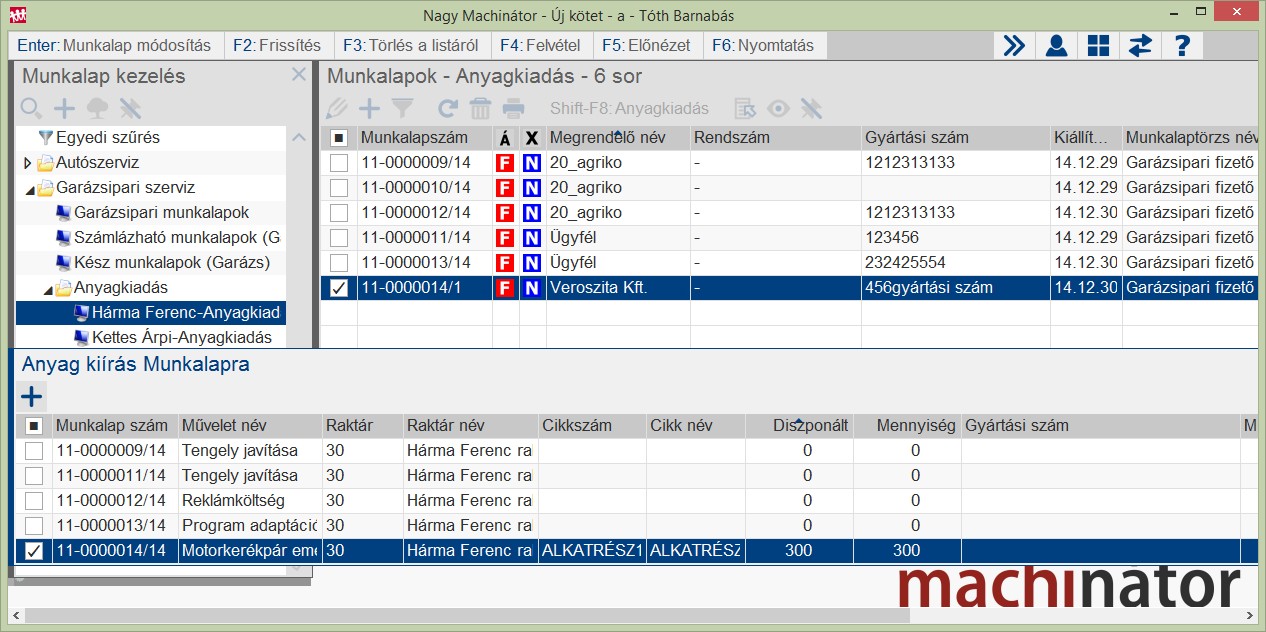Check the box for worksheet 11-0000011/14 in Munkalapok
Image resolution: width=1266 pixels, height=632 pixels.
[340, 237]
